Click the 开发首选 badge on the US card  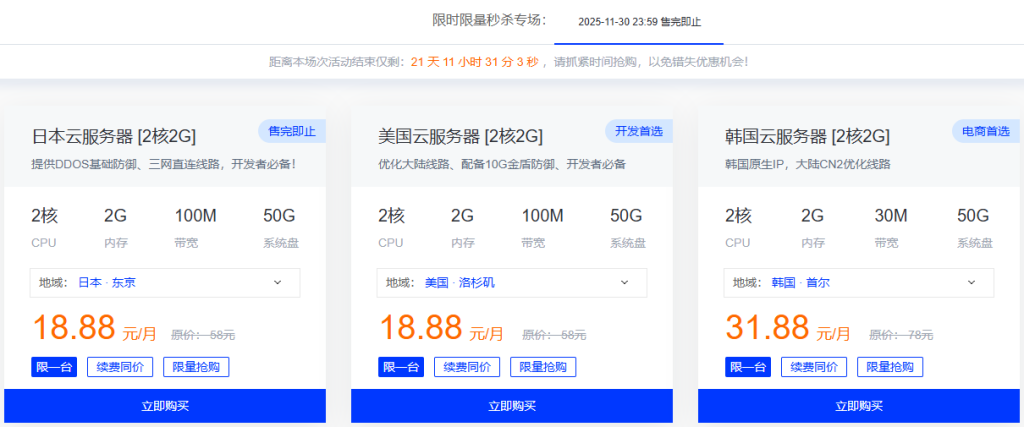(638, 131)
